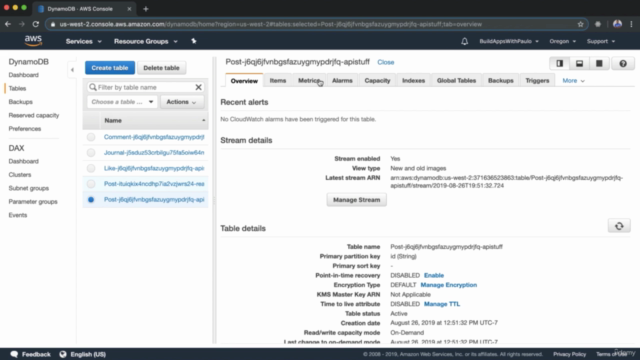Switch to the Triggers tab
This screenshot has height=360, width=640.
click(537, 81)
